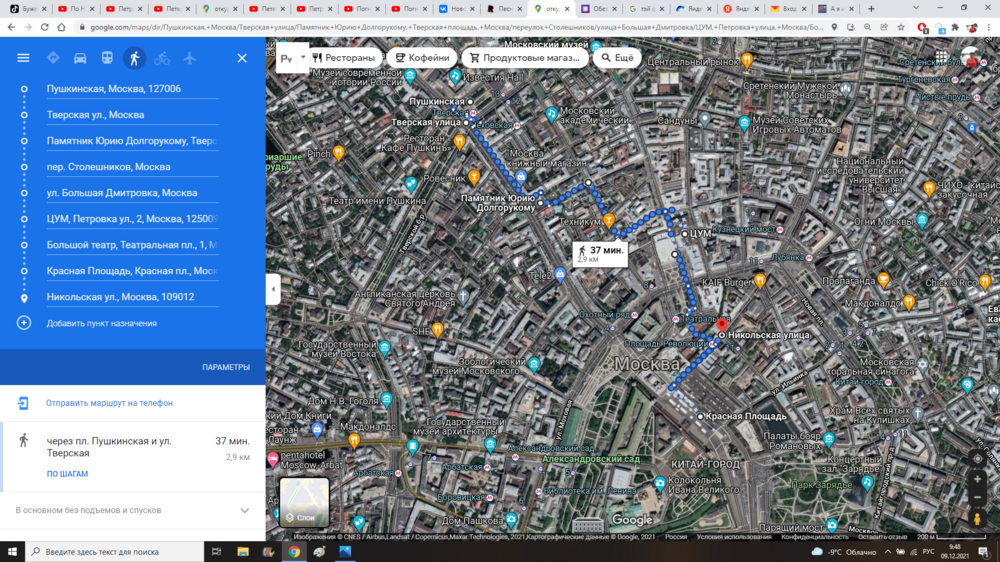Switch to the Gmail Вход tab

pyautogui.click(x=789, y=9)
